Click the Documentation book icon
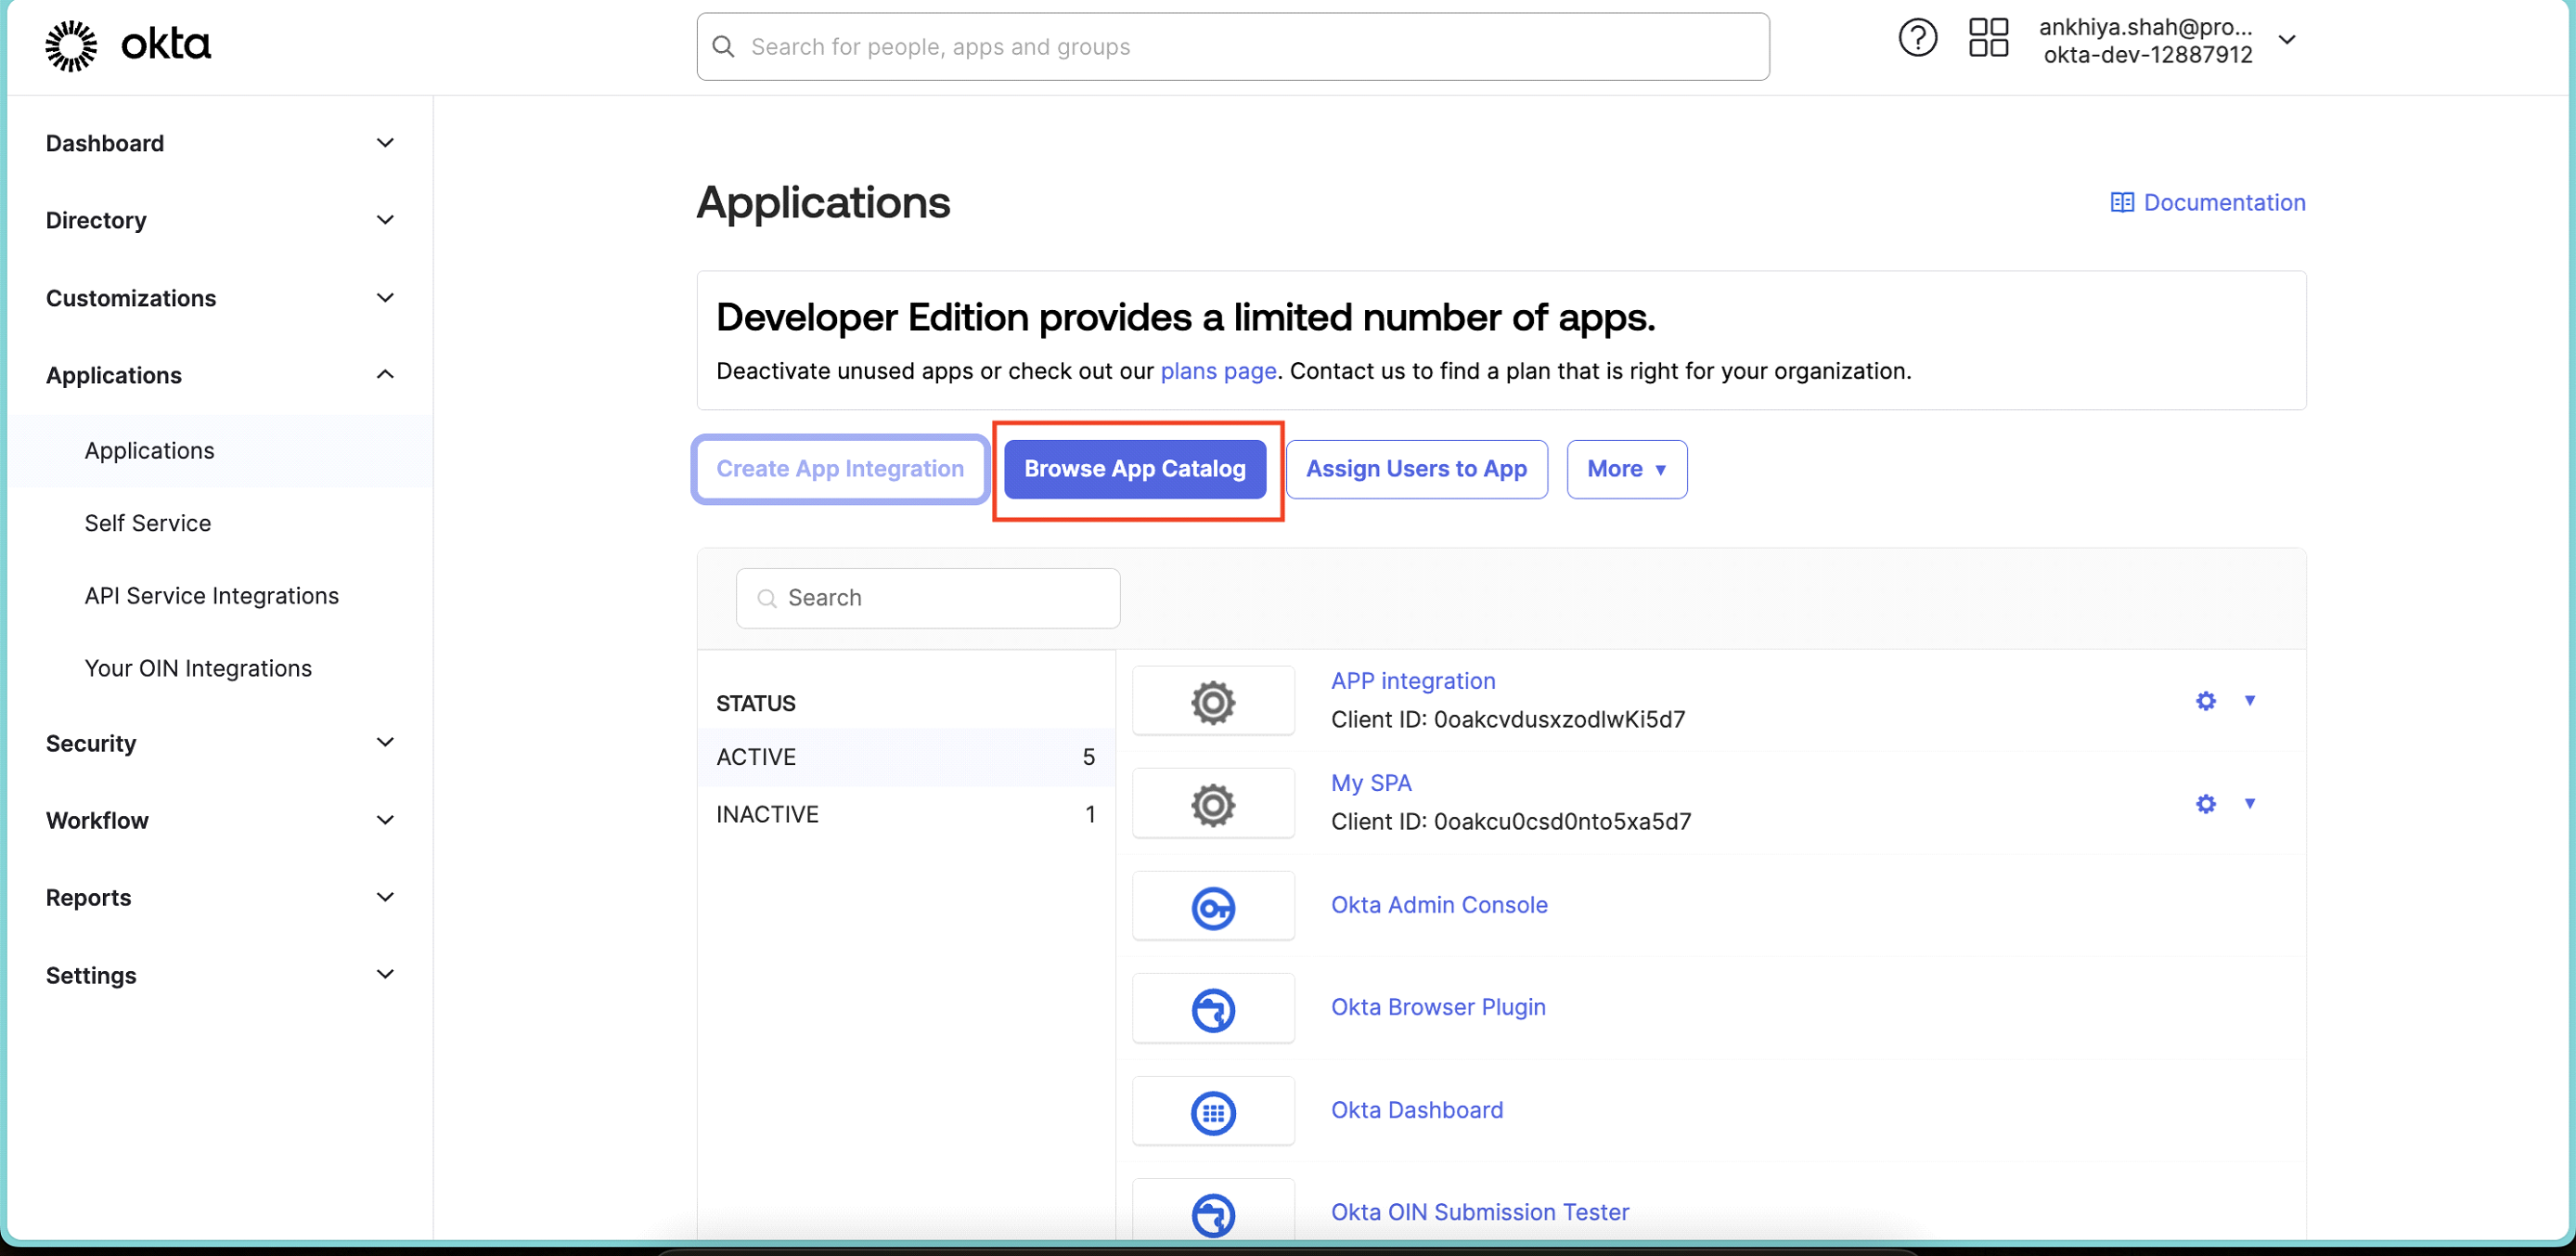Image resolution: width=2576 pixels, height=1256 pixels. click(2121, 203)
